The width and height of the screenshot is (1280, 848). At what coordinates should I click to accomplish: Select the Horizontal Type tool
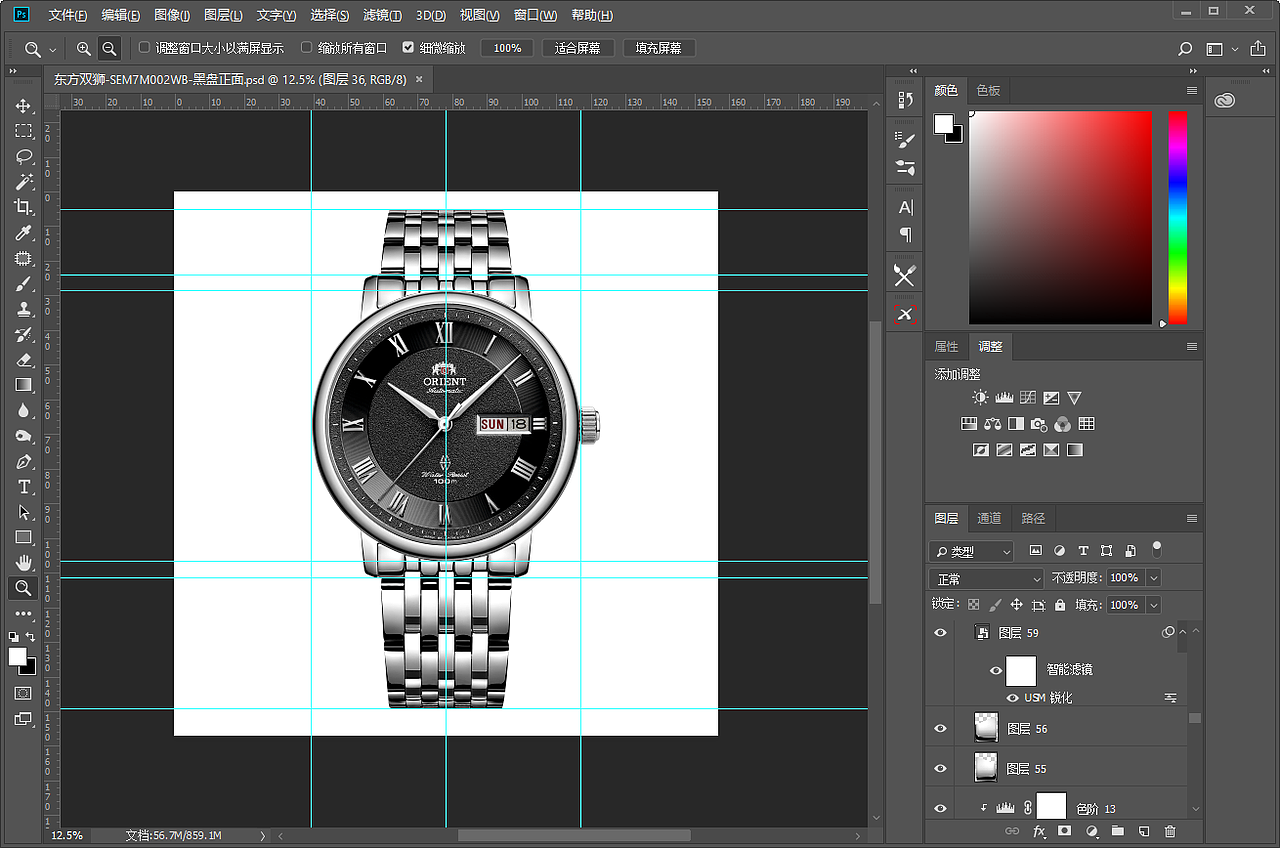[23, 487]
